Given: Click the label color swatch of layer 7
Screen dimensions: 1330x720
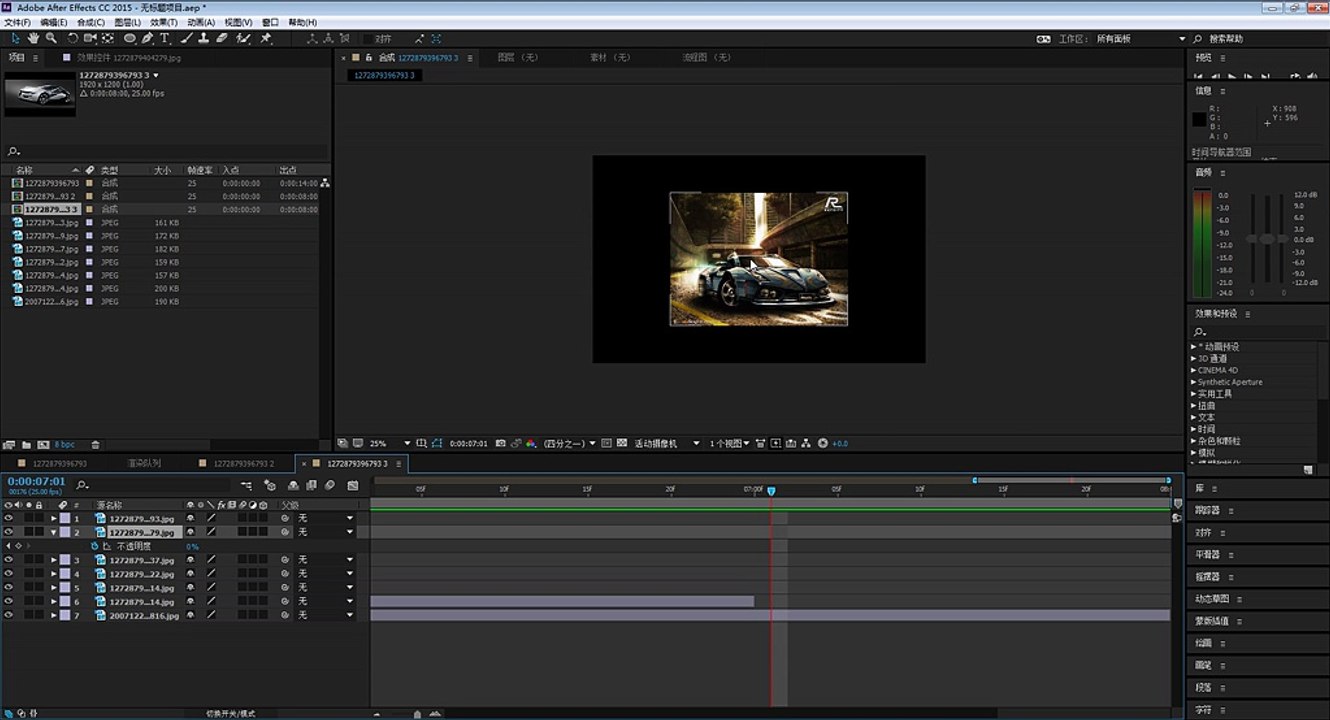Looking at the screenshot, I should click(x=65, y=615).
